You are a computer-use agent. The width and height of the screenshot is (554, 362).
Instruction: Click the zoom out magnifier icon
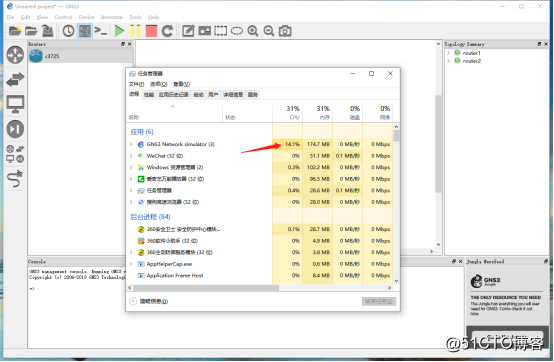tap(269, 31)
